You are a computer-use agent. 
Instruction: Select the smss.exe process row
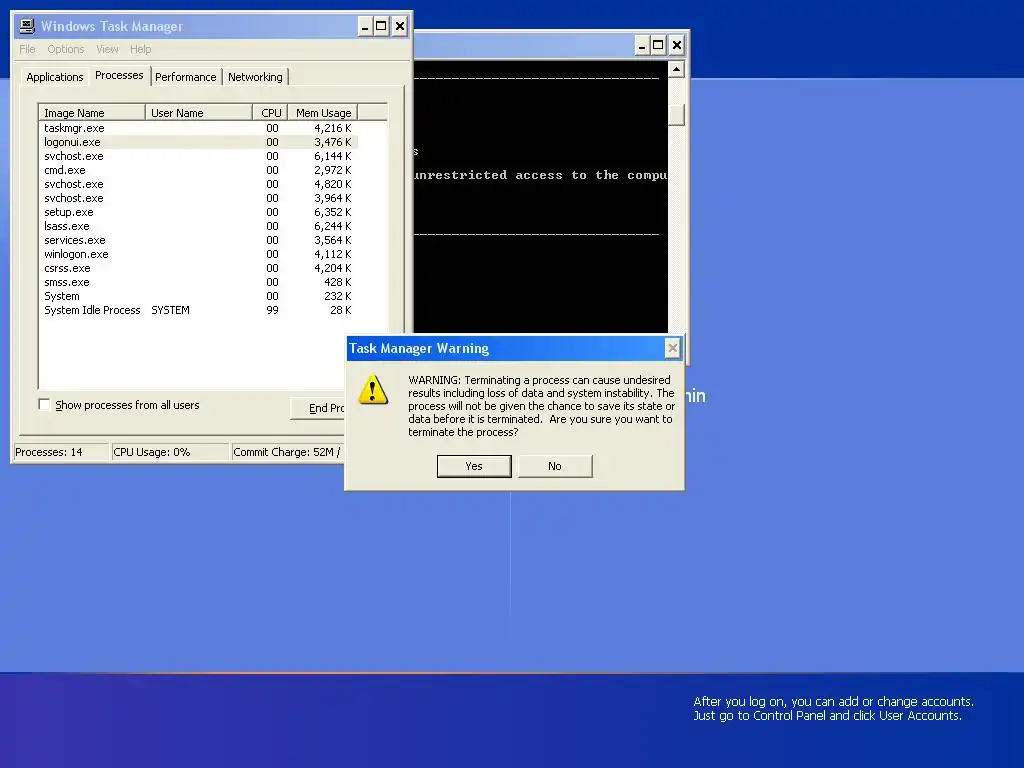pos(198,282)
